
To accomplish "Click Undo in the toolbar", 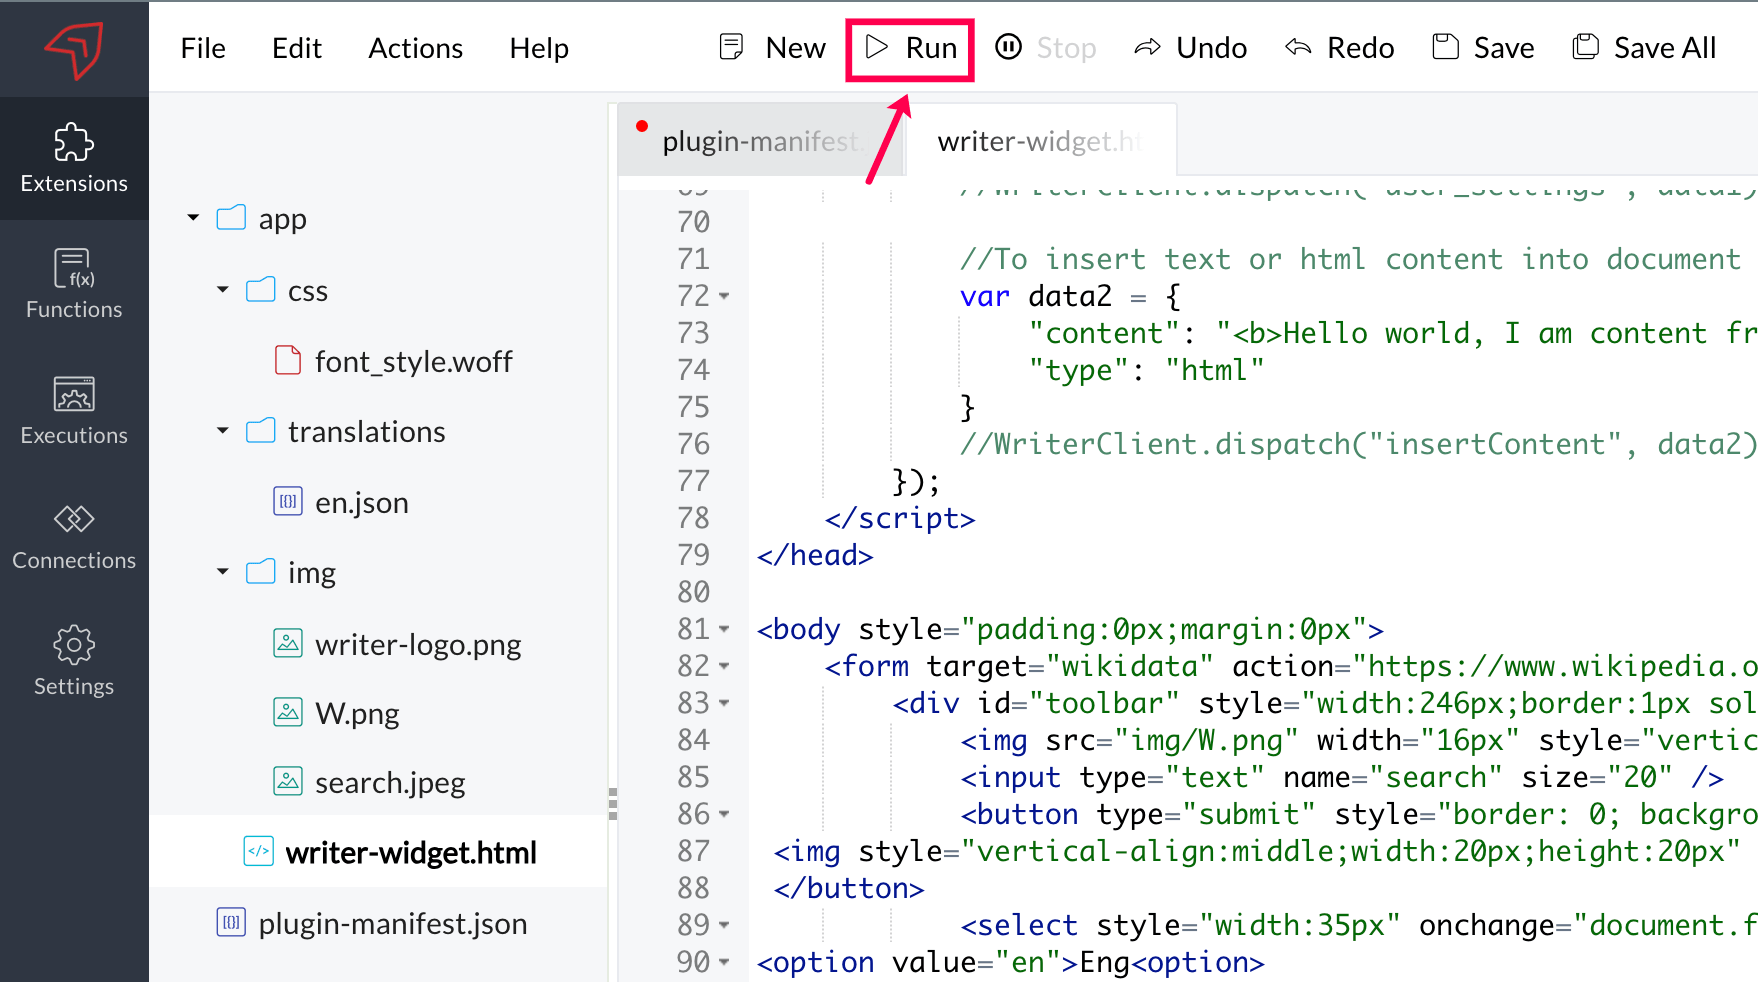I will 1190,48.
